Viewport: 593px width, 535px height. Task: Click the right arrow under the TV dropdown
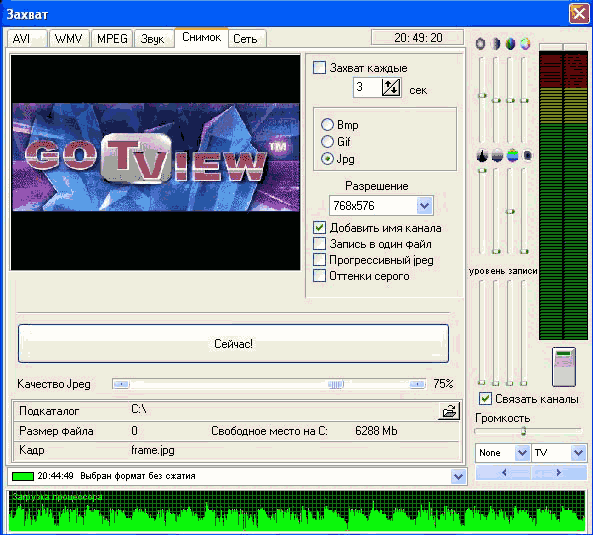pos(559,472)
